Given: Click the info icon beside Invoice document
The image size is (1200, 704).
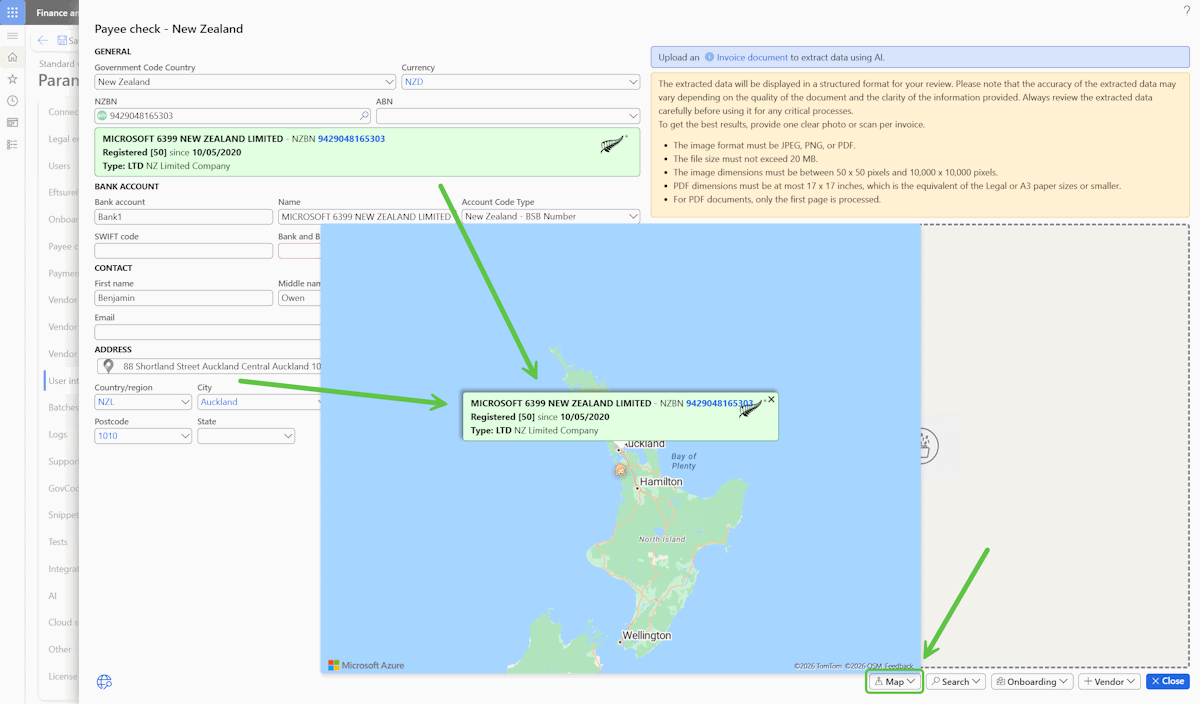Looking at the screenshot, I should (x=709, y=58).
